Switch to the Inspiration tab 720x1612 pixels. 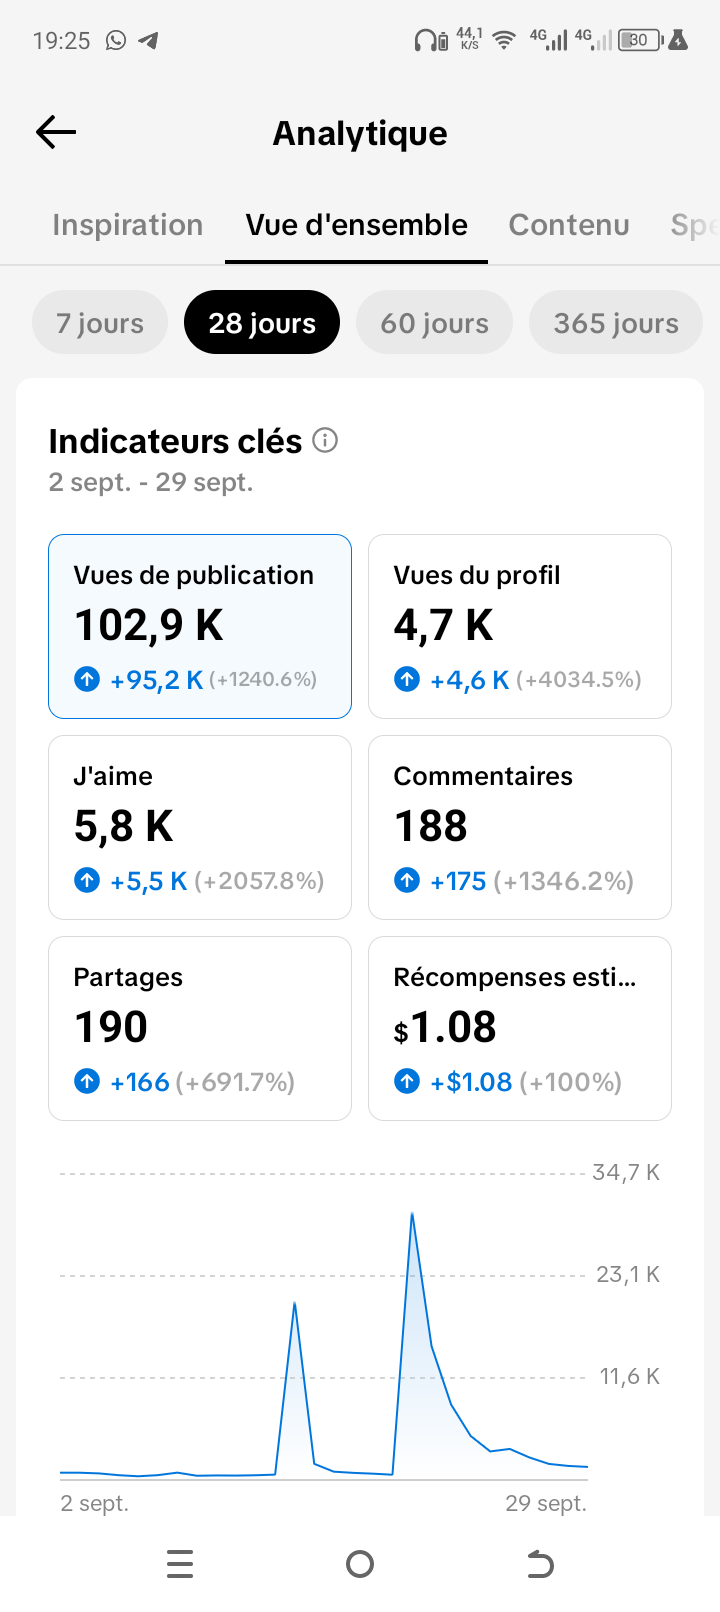click(128, 225)
